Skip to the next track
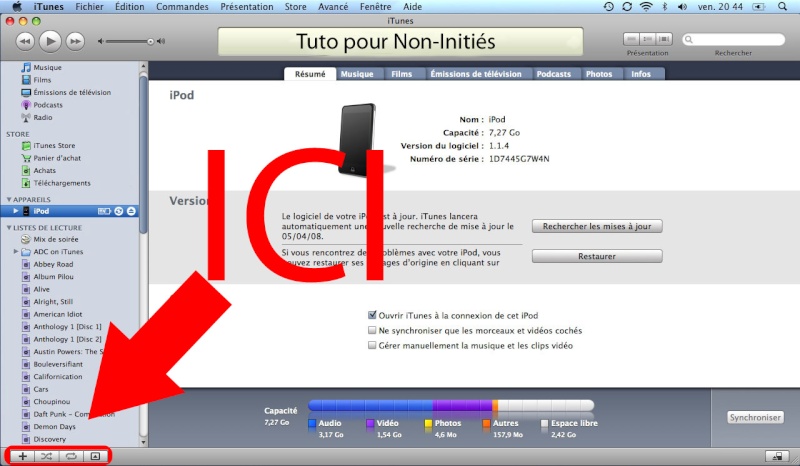Image resolution: width=800 pixels, height=466 pixels. click(76, 41)
